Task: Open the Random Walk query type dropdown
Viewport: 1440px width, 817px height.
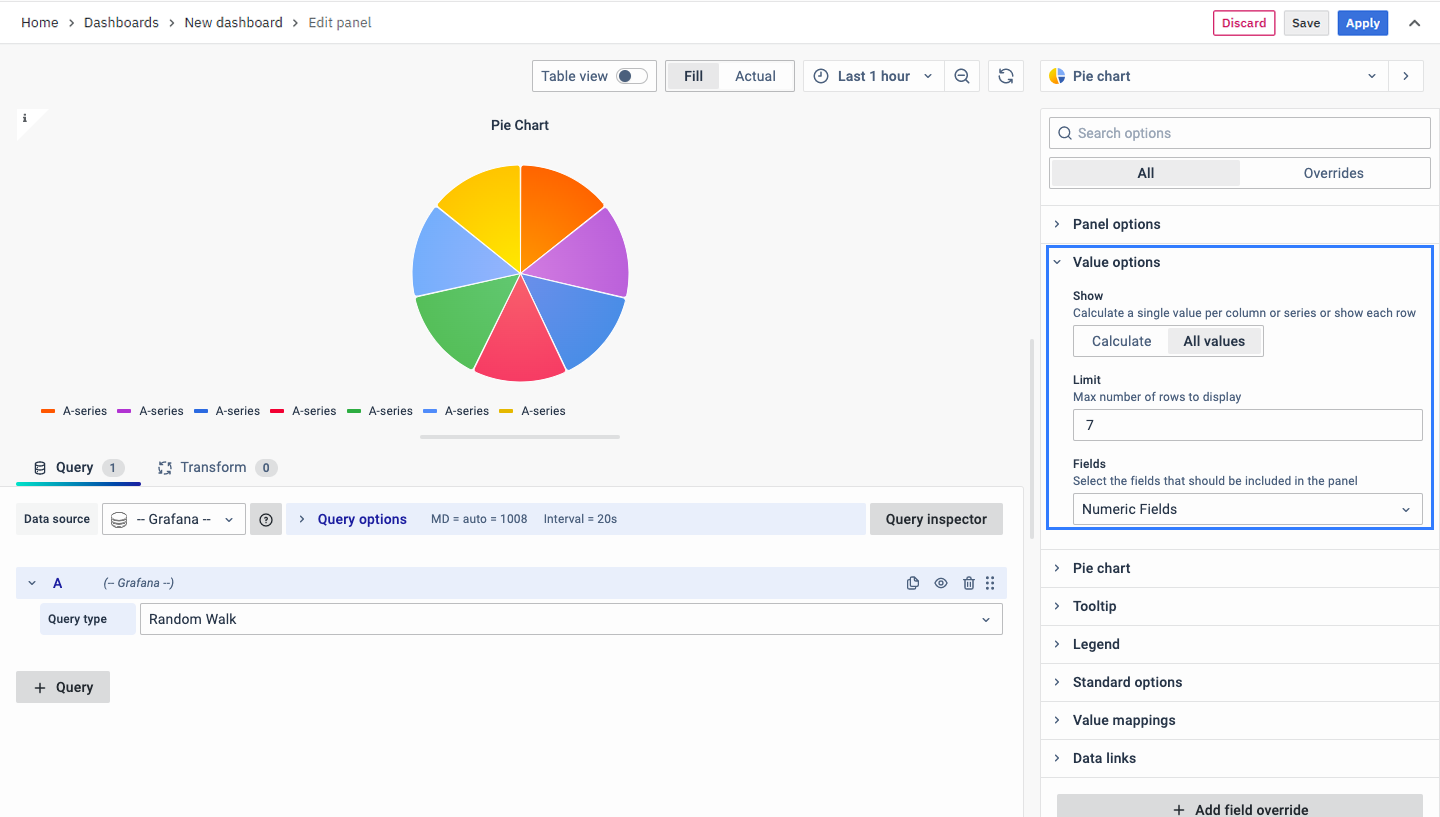Action: tap(570, 619)
